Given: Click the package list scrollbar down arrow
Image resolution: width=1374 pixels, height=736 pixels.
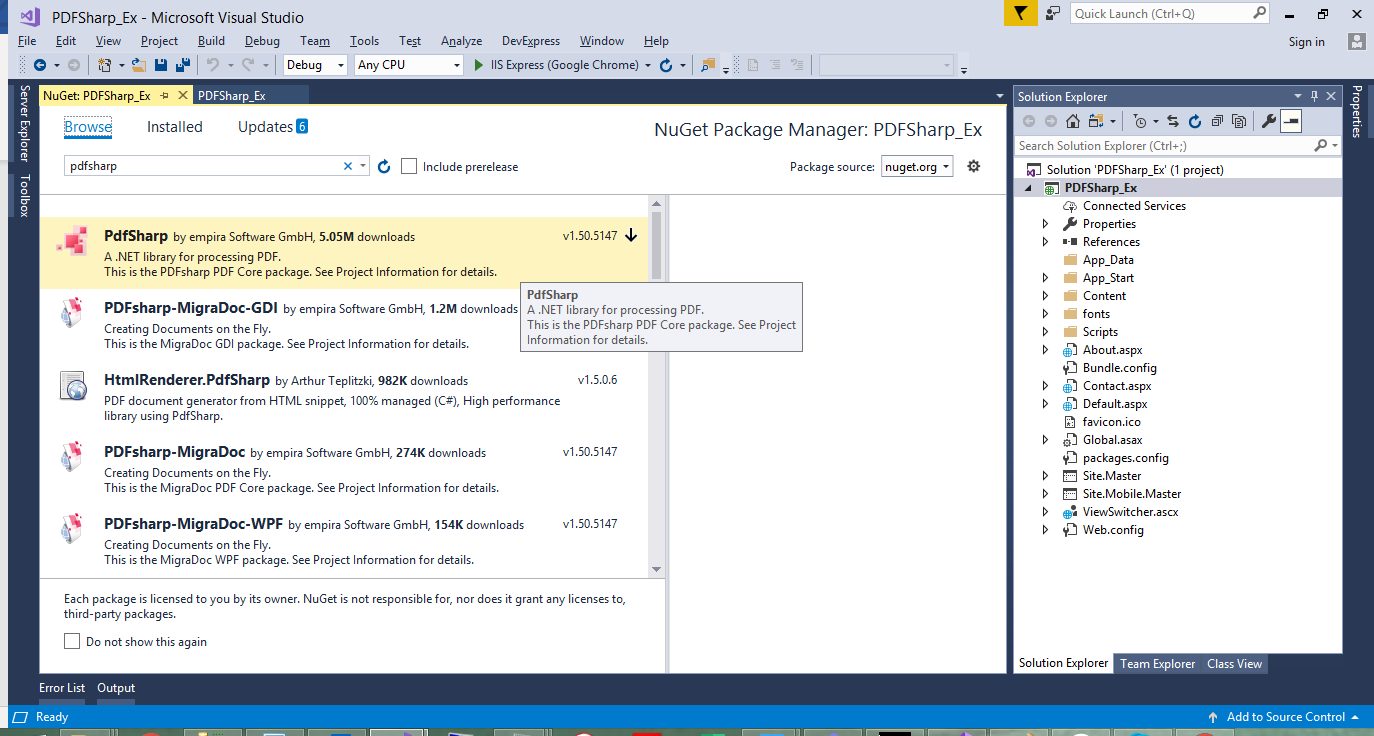Looking at the screenshot, I should click(656, 569).
